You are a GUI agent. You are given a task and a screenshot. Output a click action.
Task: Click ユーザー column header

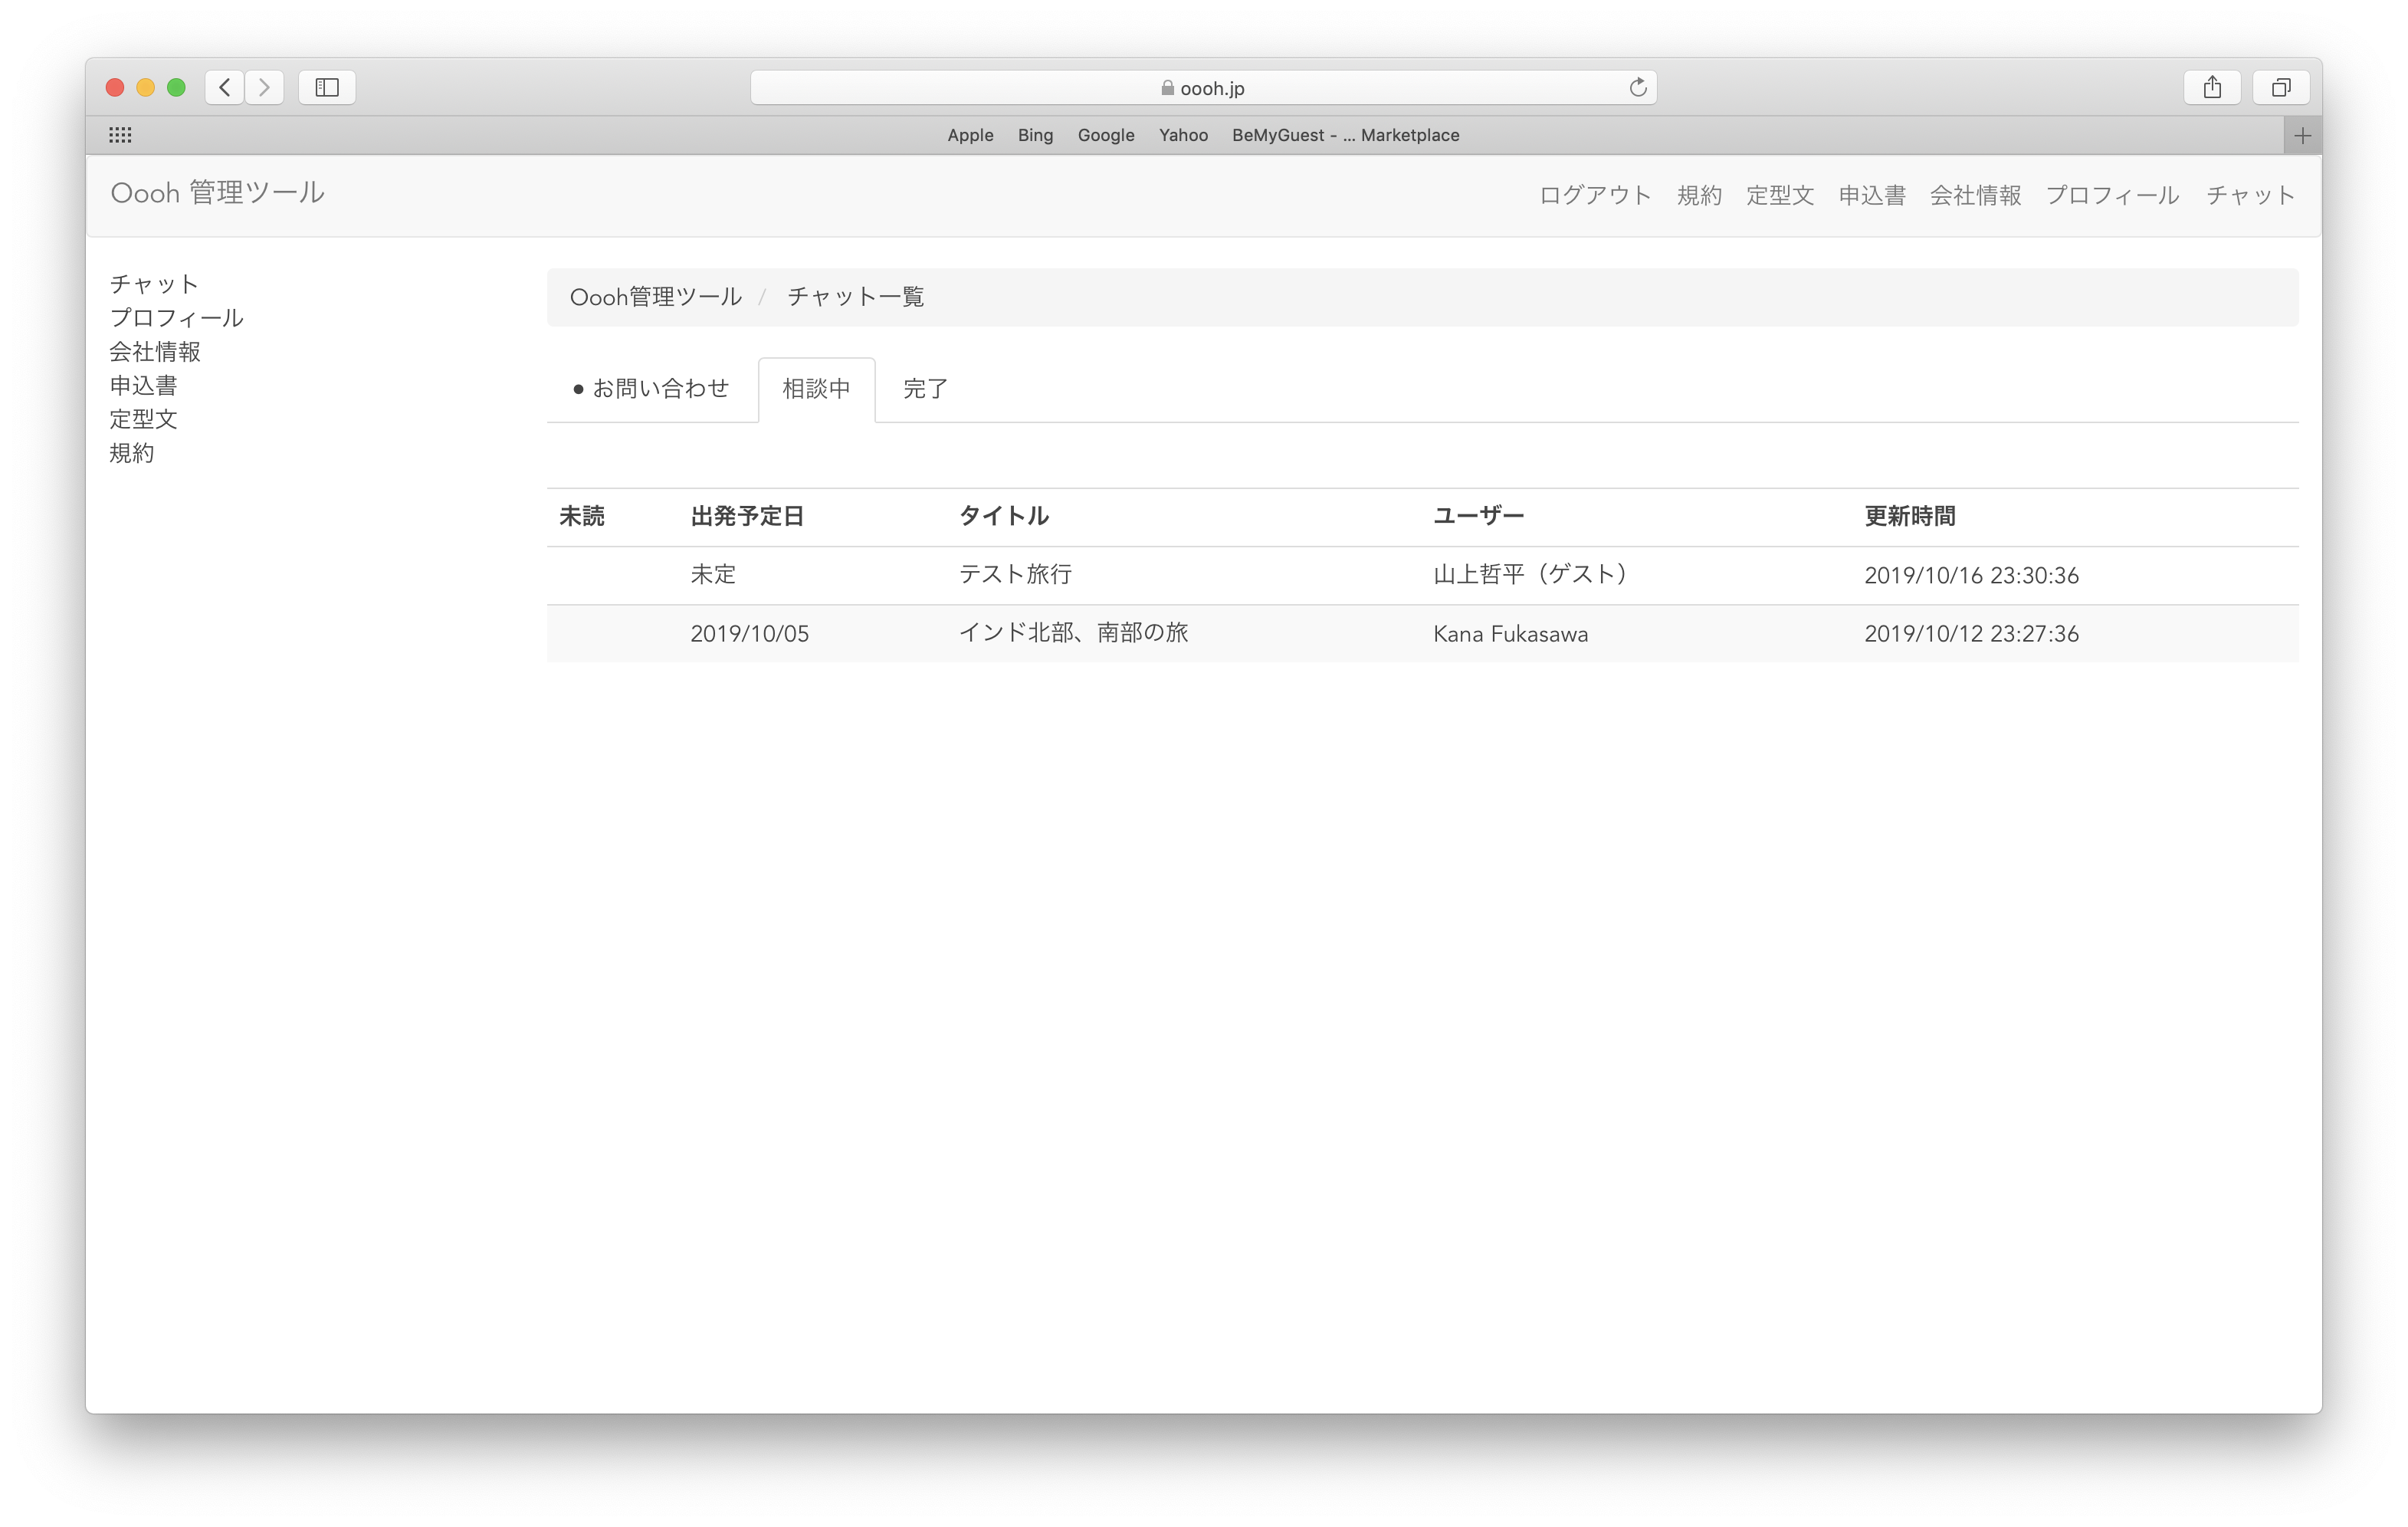point(1479,516)
